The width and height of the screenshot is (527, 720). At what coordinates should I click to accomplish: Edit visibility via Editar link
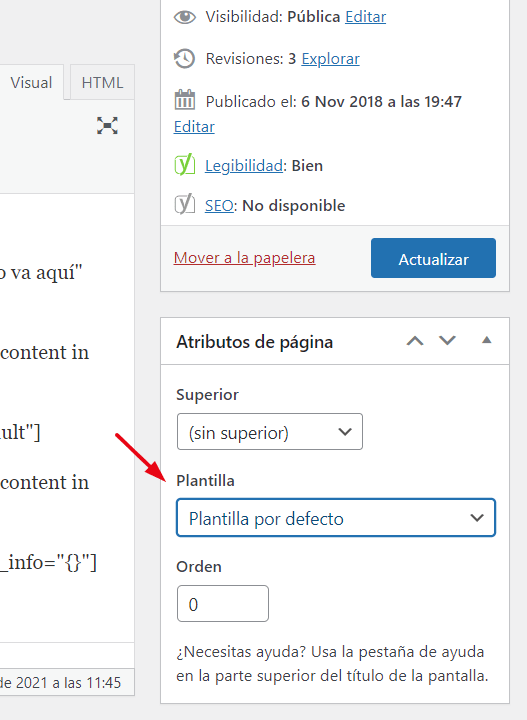tap(365, 17)
